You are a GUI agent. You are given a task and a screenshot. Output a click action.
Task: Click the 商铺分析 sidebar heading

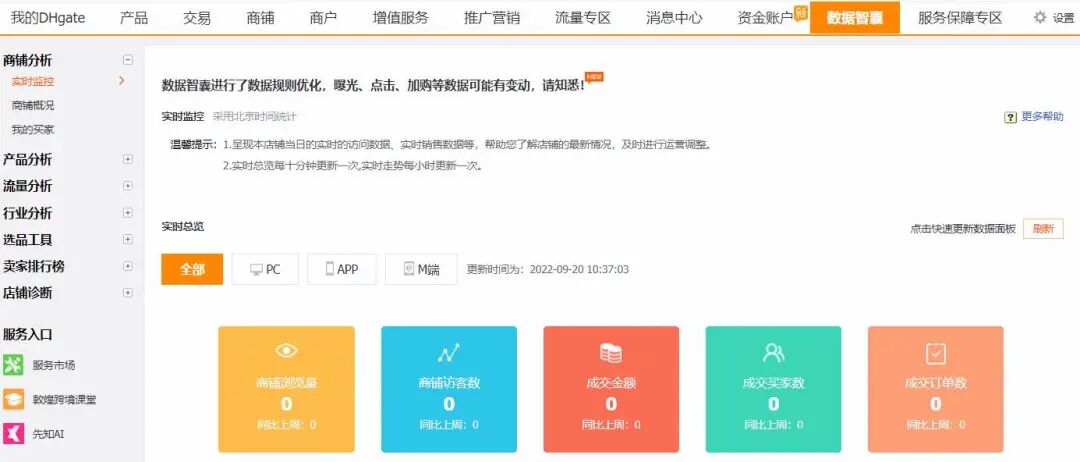pyautogui.click(x=28, y=61)
